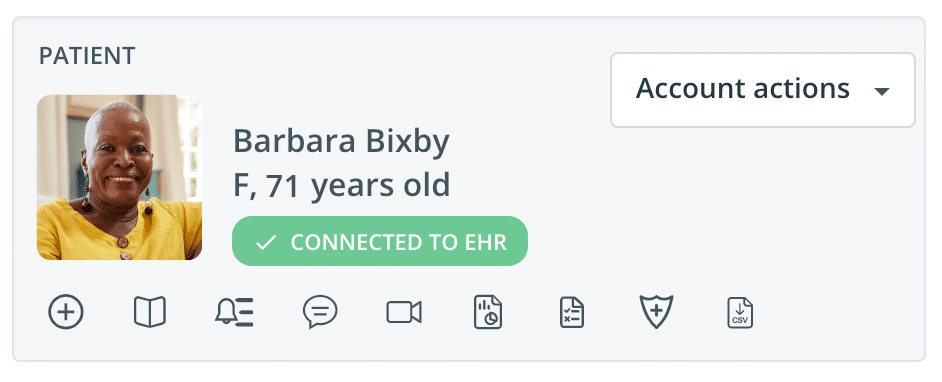This screenshot has height=382, width=942.
Task: Open the chart report document icon
Action: pyautogui.click(x=488, y=312)
